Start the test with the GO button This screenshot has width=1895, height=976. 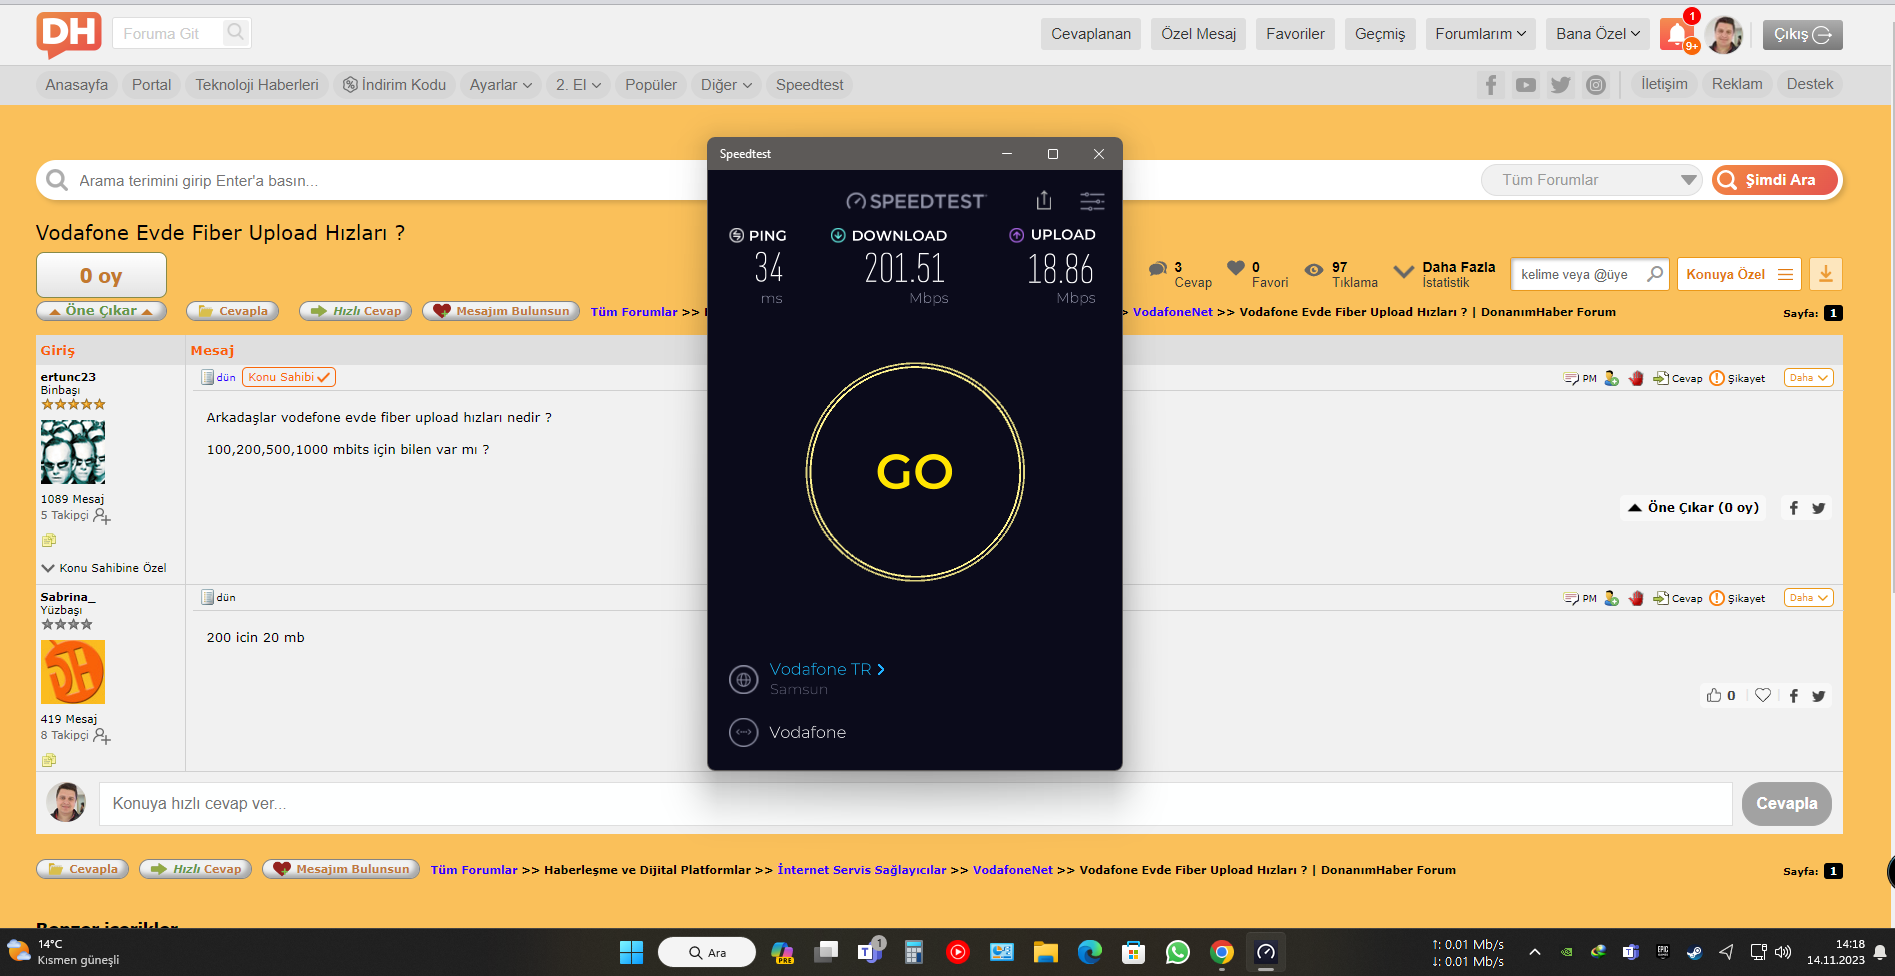click(915, 471)
